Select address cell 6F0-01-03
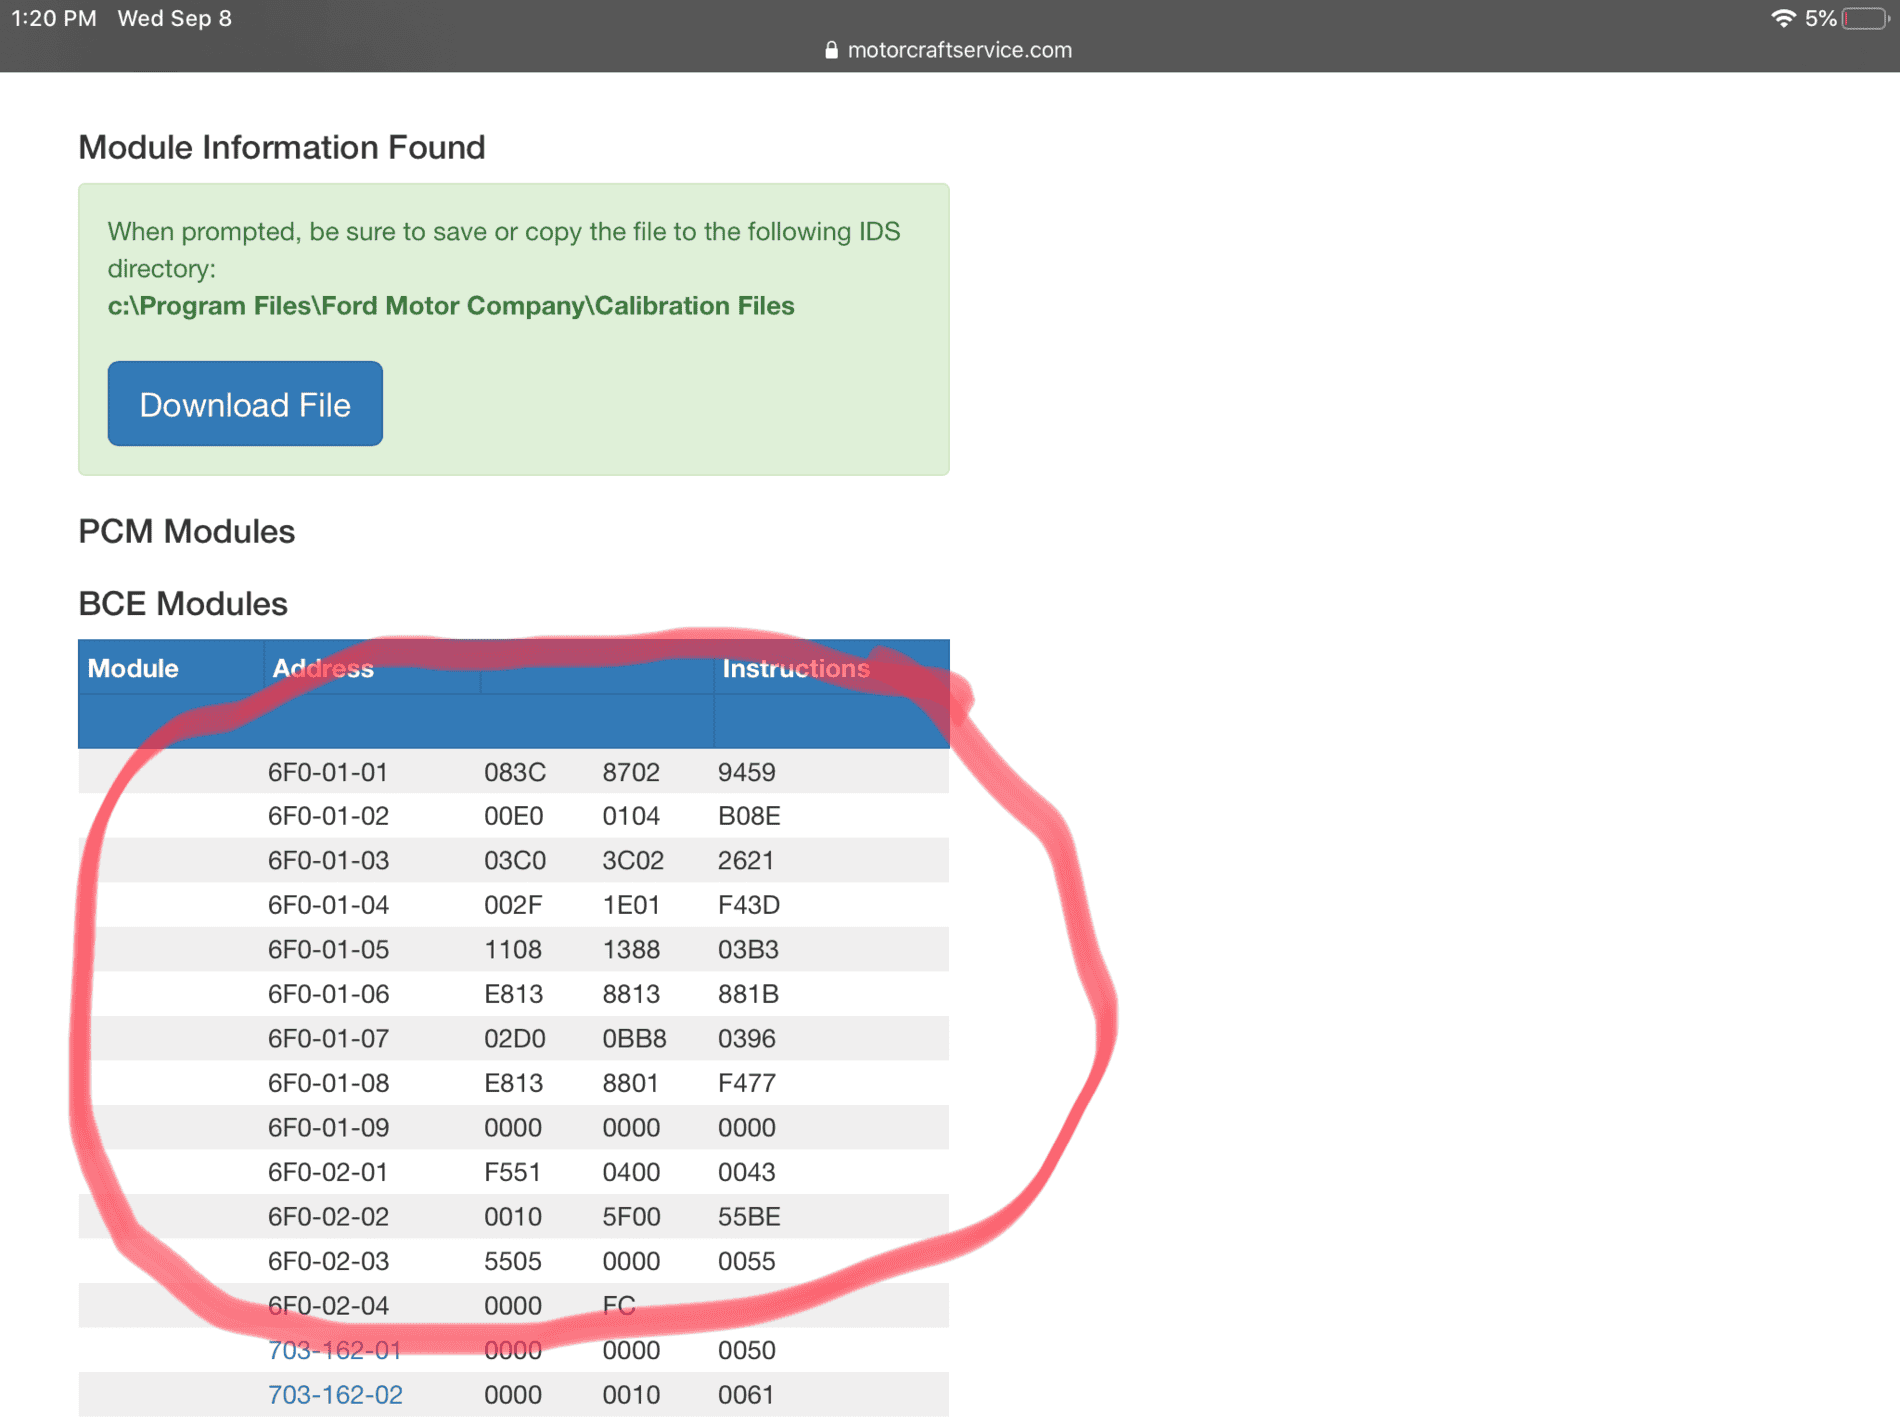Viewport: 1900px width, 1425px height. coord(328,860)
